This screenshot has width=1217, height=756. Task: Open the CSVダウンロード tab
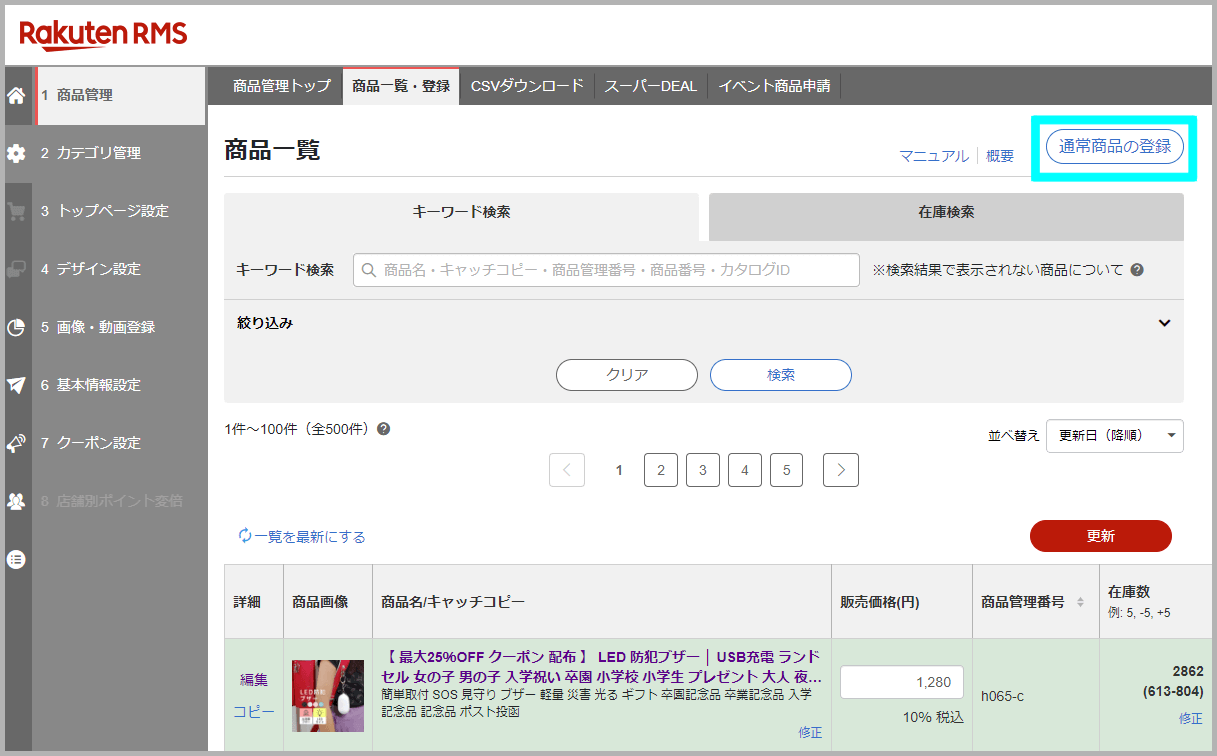(527, 86)
